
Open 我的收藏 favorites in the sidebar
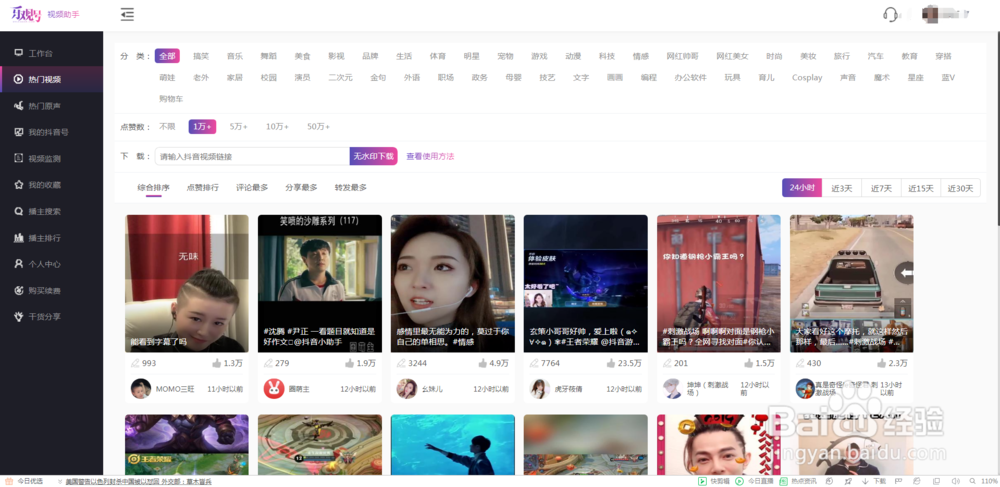point(44,185)
